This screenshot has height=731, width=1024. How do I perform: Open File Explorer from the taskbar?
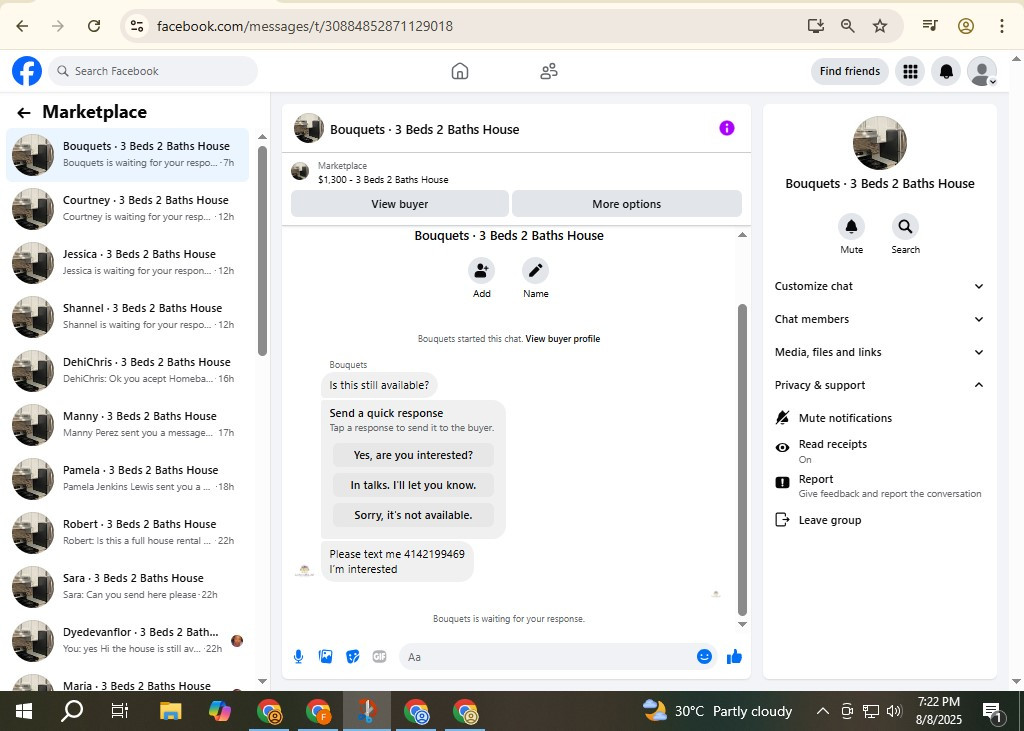point(170,711)
